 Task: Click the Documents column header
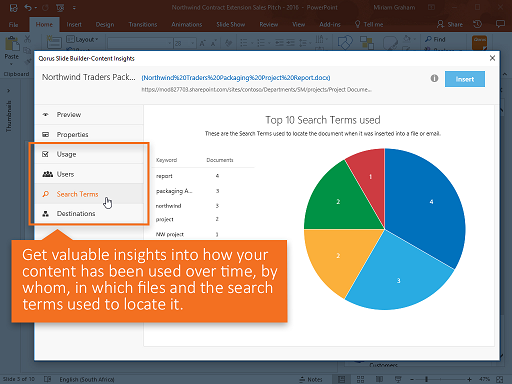[220, 160]
